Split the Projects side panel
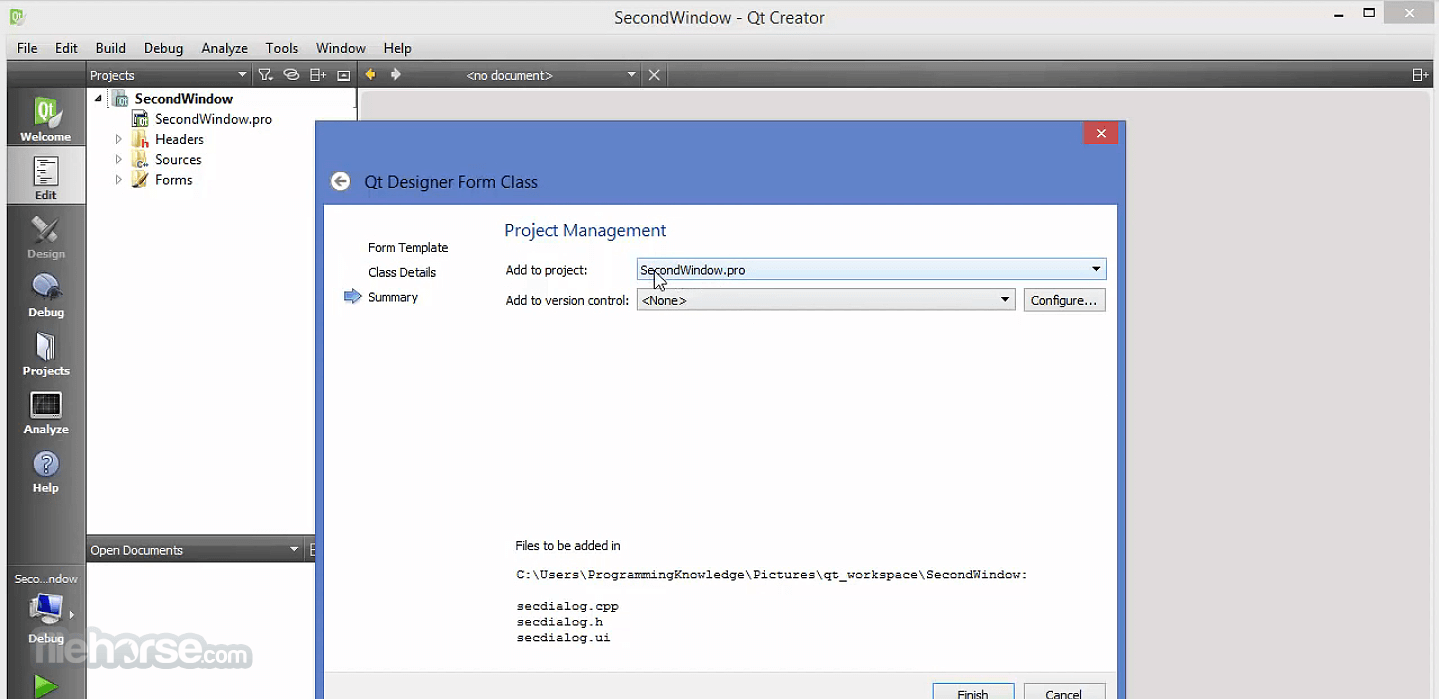 click(x=318, y=75)
